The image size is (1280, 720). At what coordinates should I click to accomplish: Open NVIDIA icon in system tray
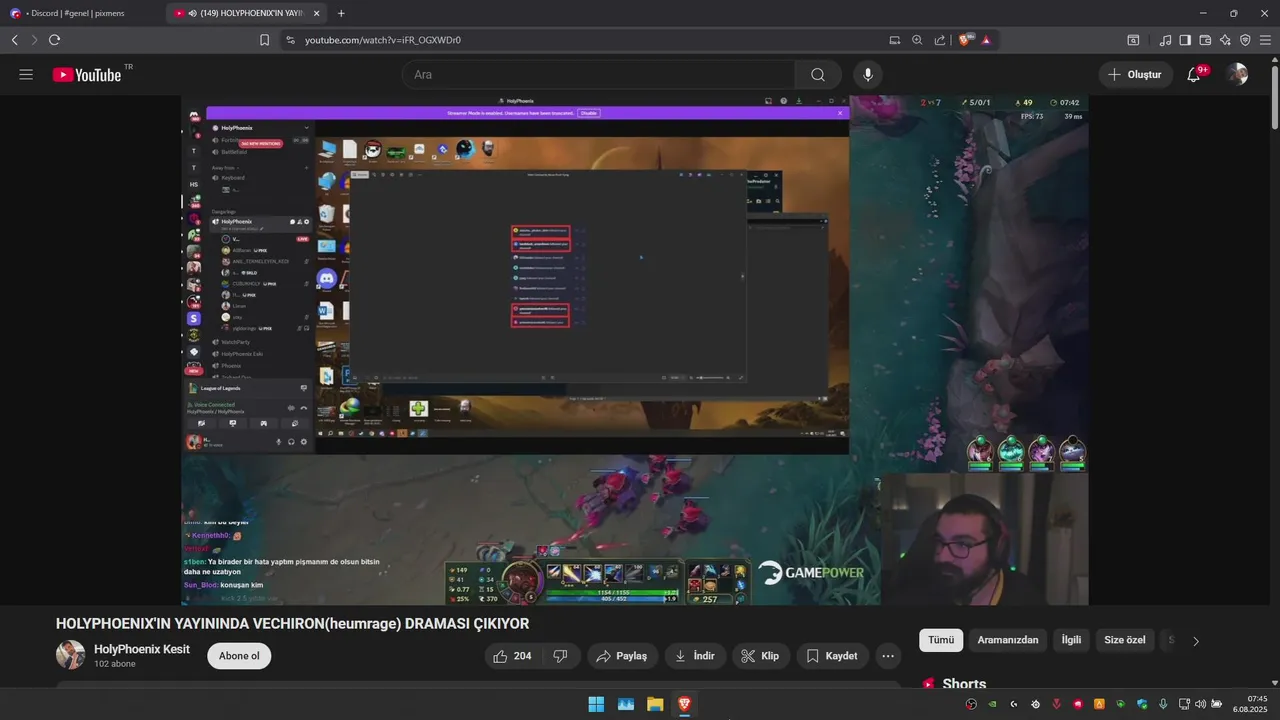tap(992, 704)
